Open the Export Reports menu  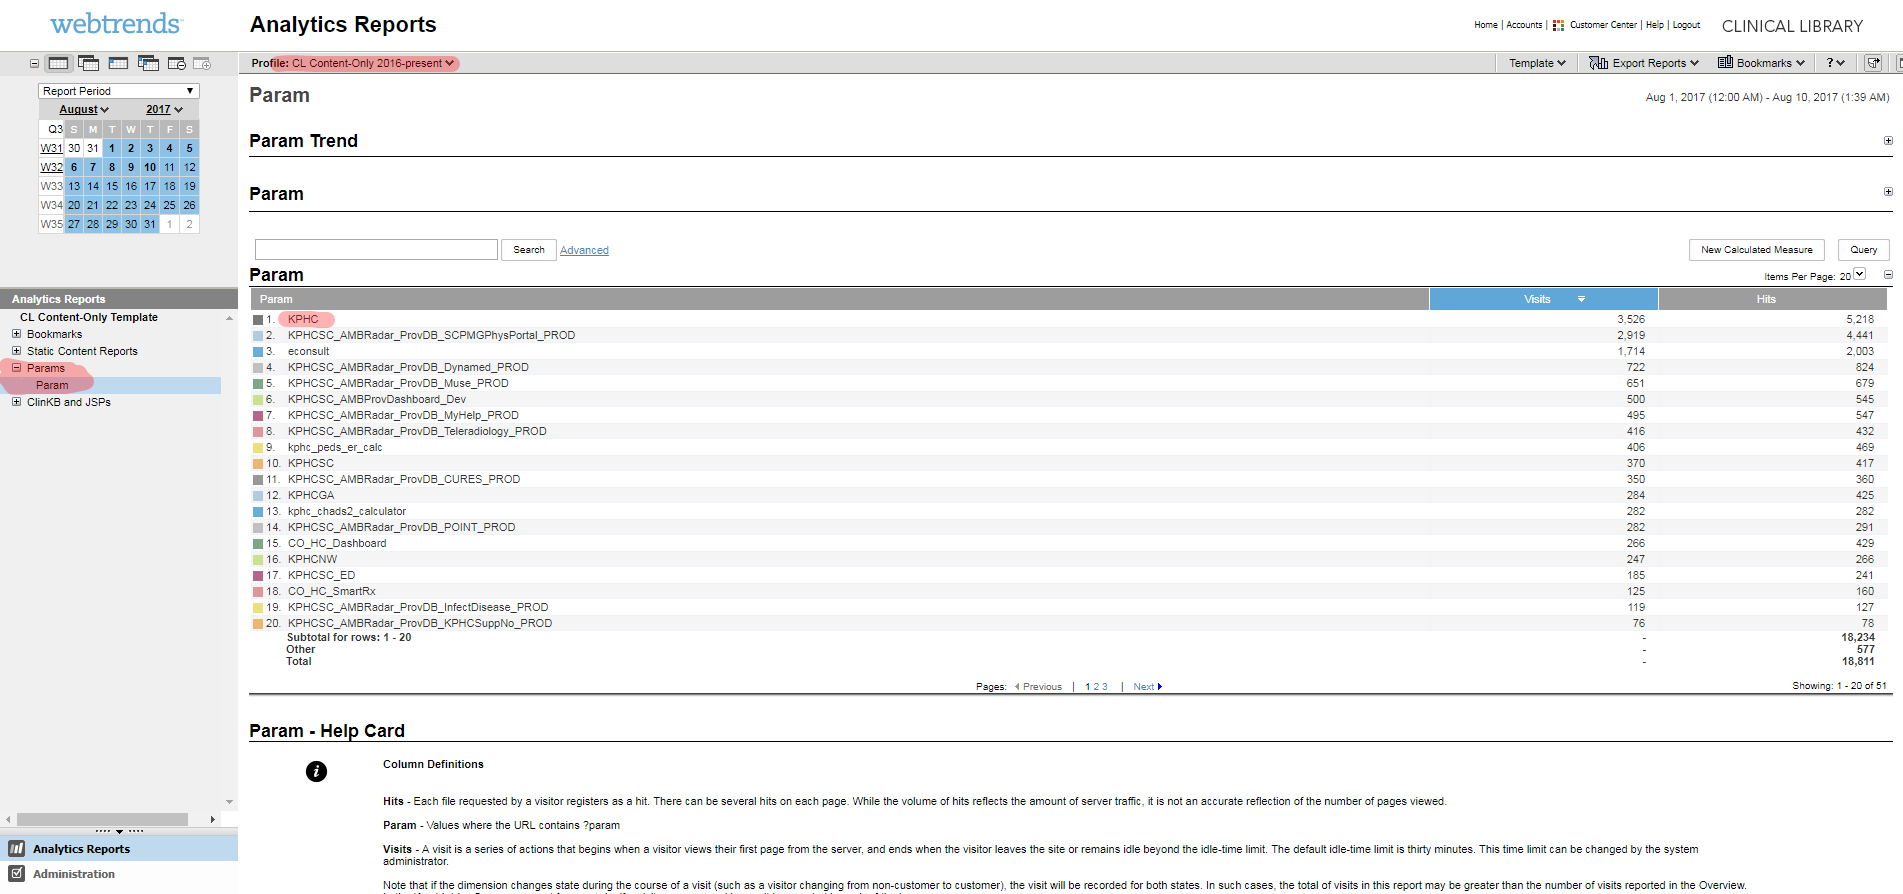click(x=1644, y=63)
